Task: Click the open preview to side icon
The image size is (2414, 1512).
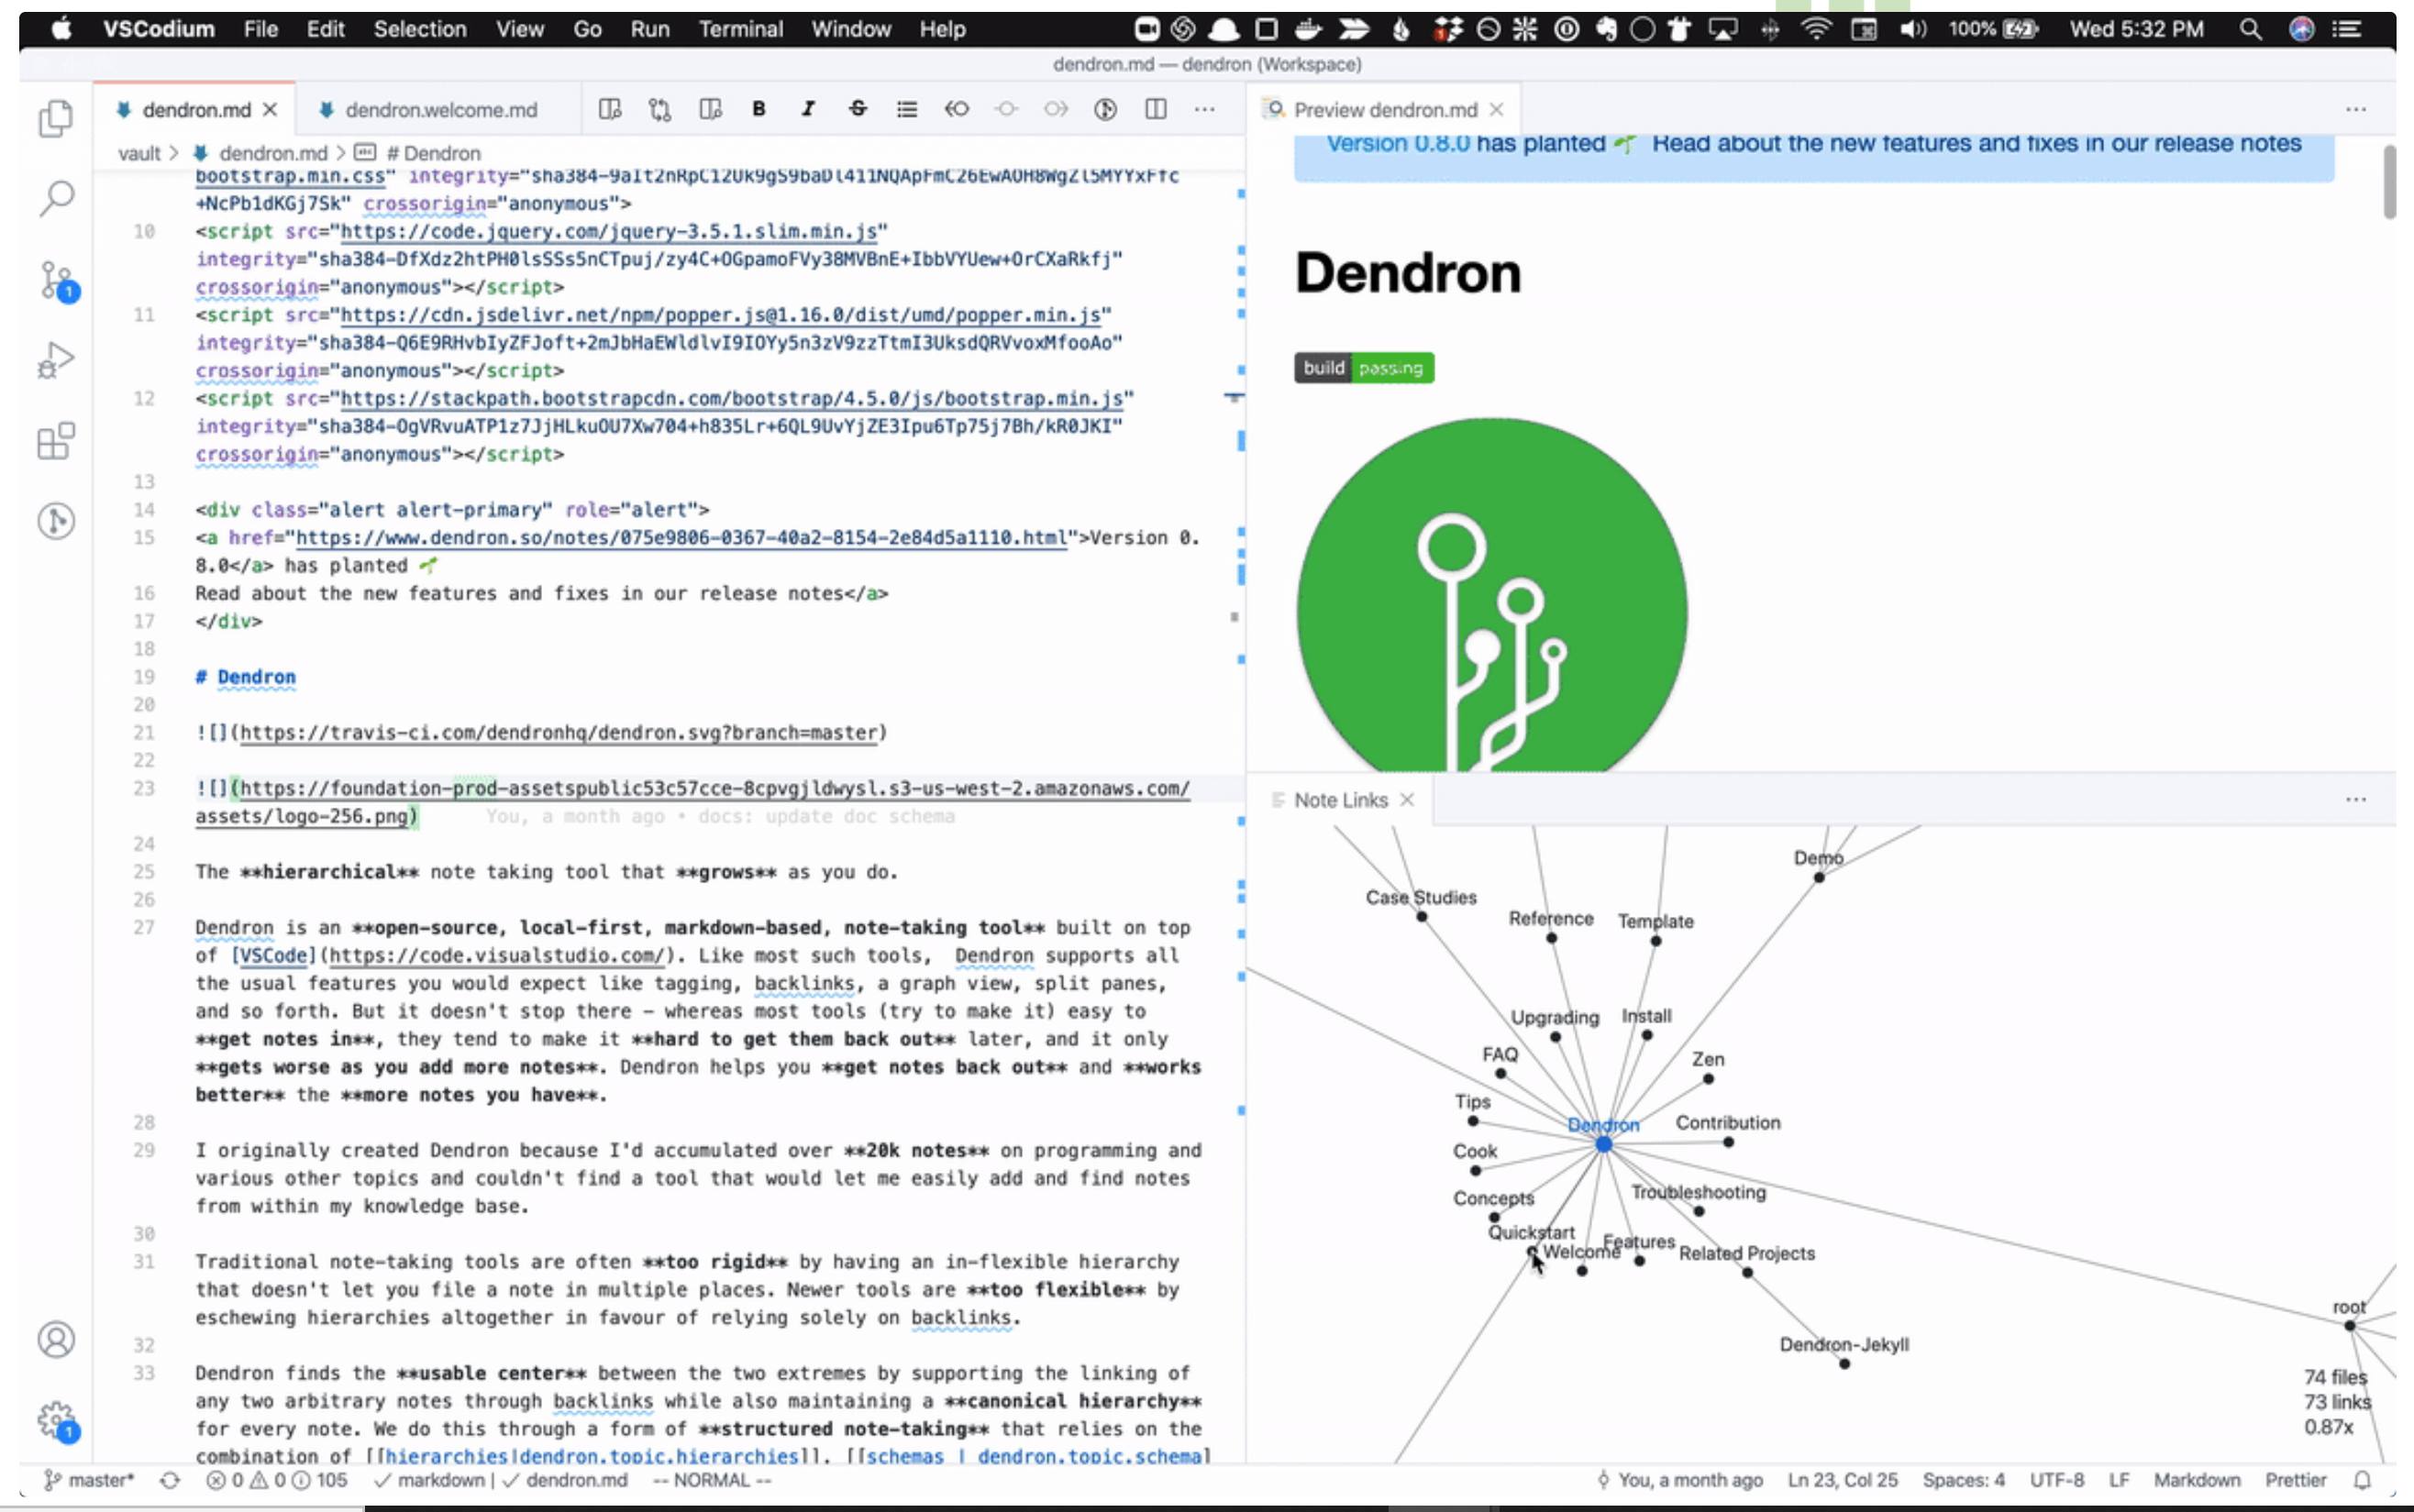Action: [610, 109]
